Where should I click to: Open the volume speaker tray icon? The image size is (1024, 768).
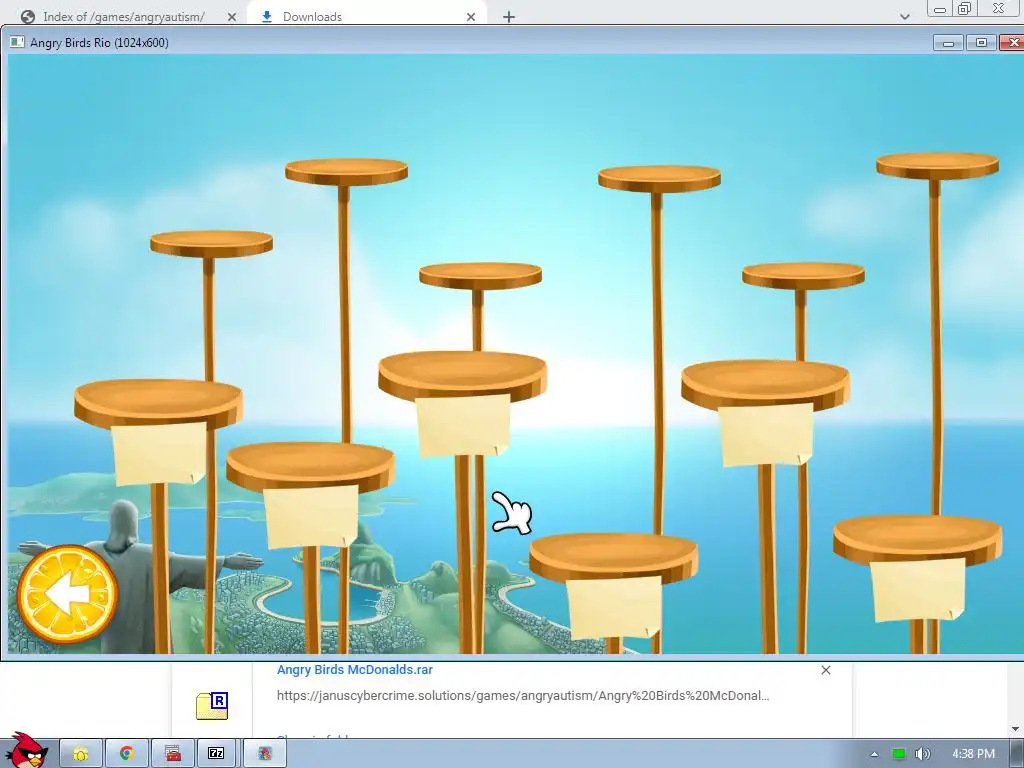tap(922, 754)
